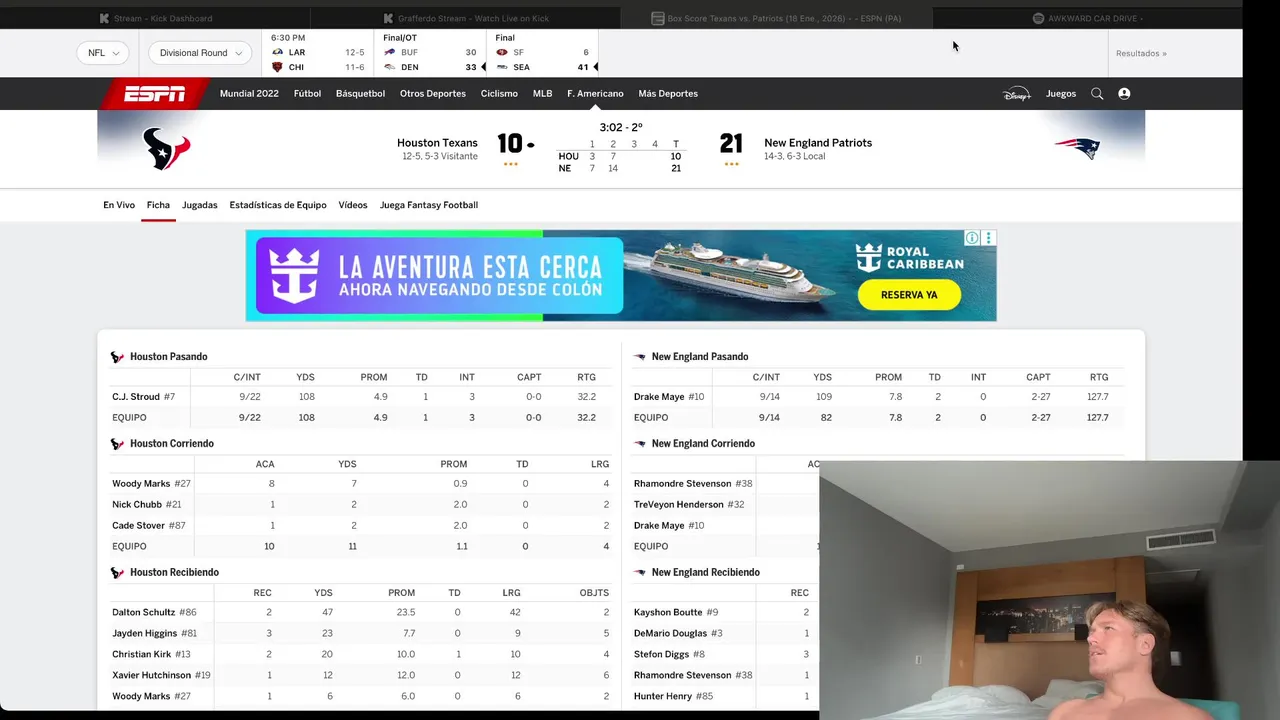This screenshot has height=720, width=1280.
Task: Open the Houston Texans team name link
Action: click(x=437, y=143)
